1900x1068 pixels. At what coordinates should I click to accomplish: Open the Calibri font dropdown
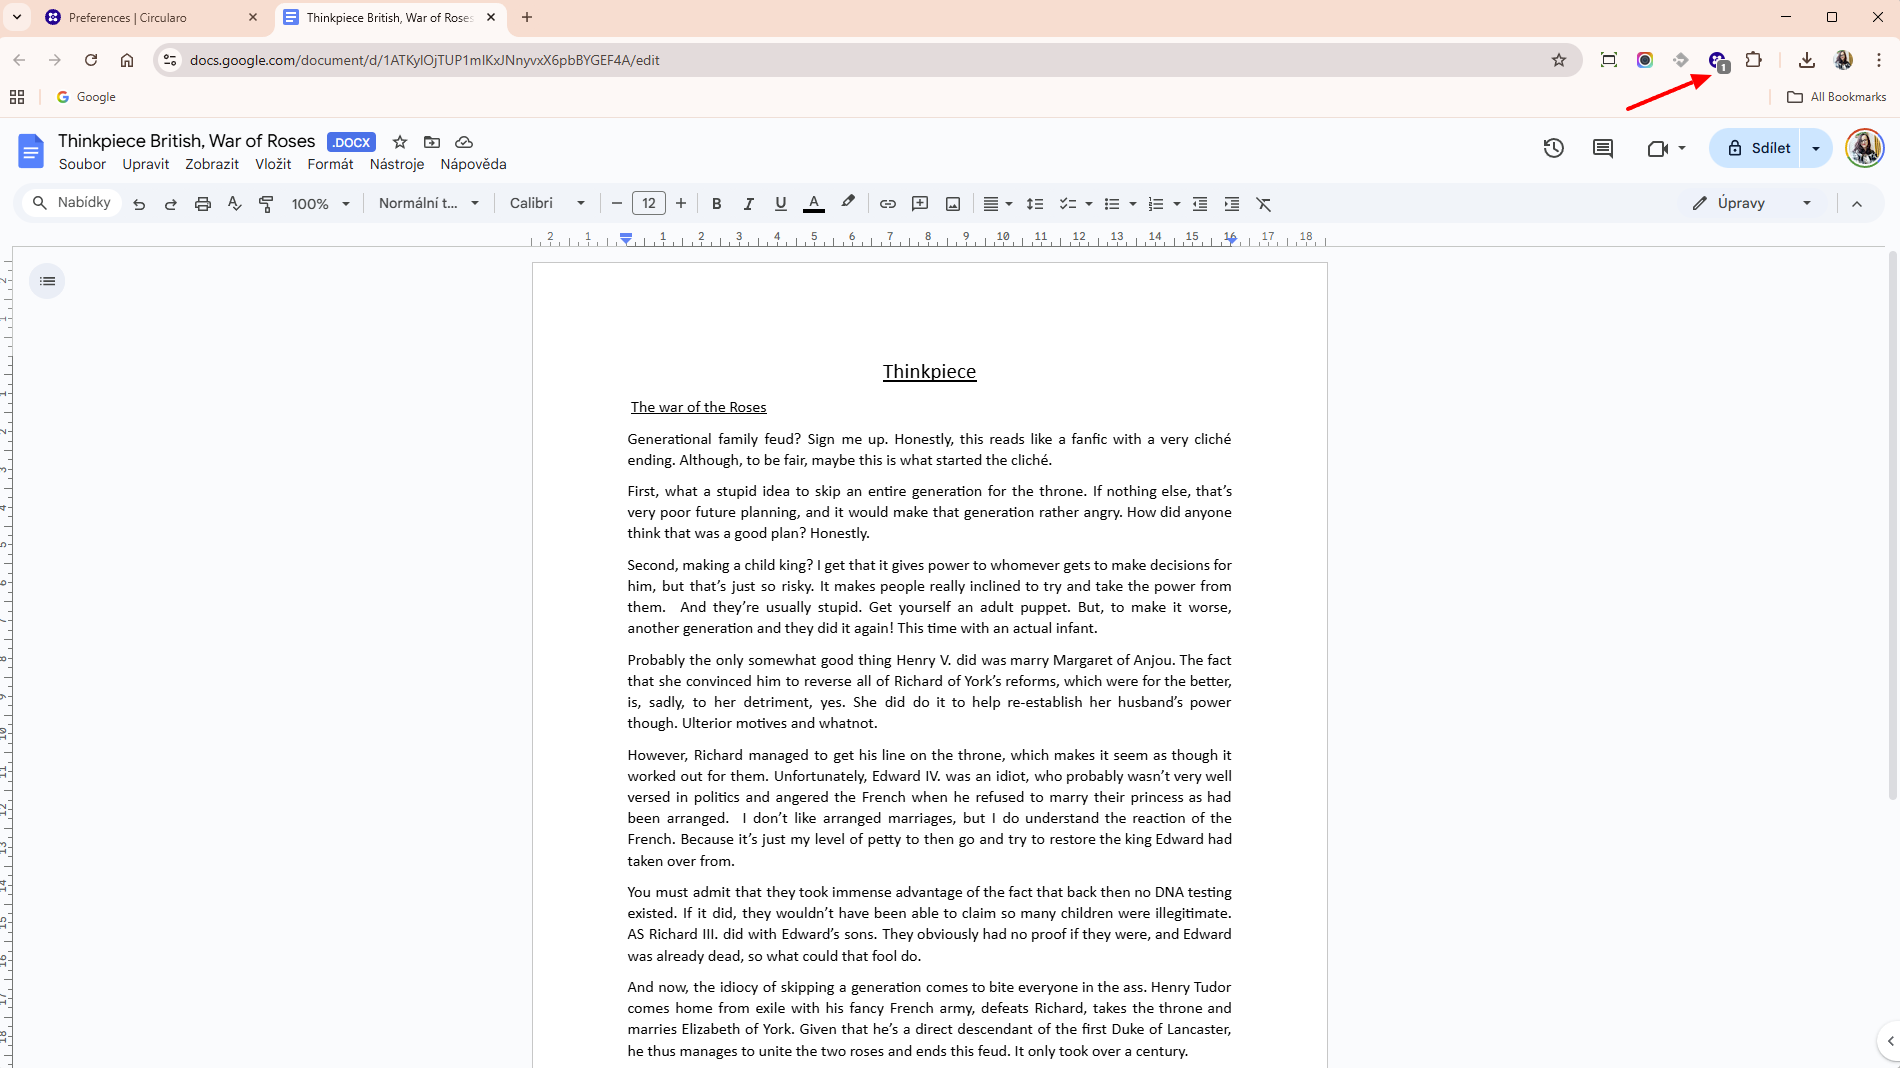(547, 204)
